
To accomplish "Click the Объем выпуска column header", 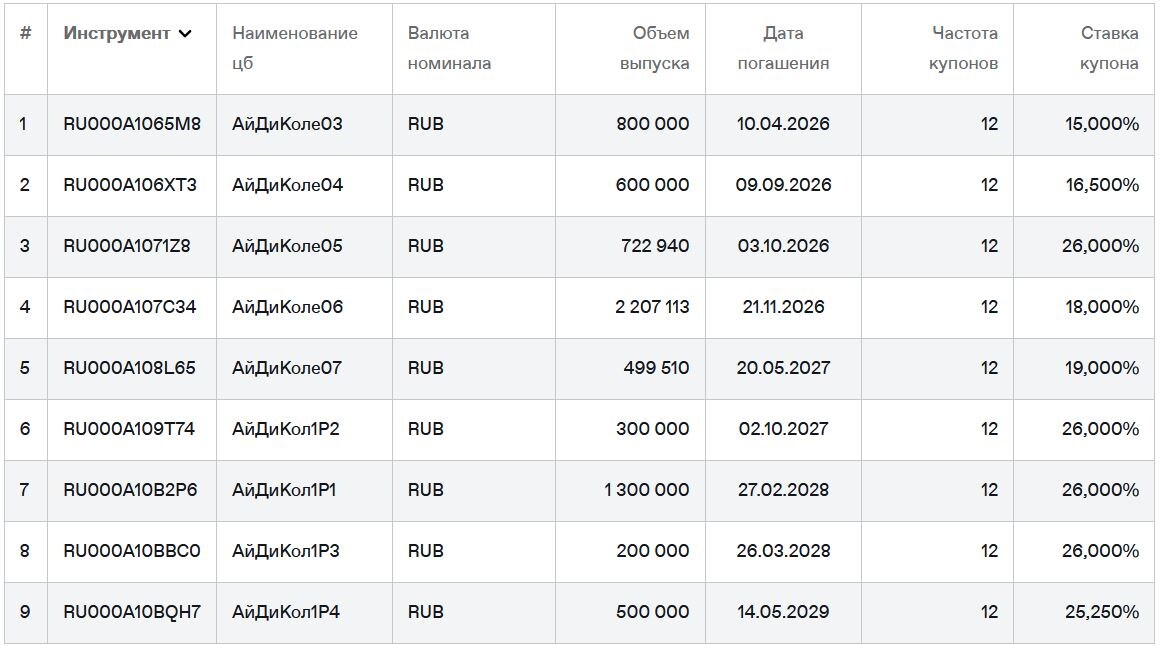I will (655, 48).
